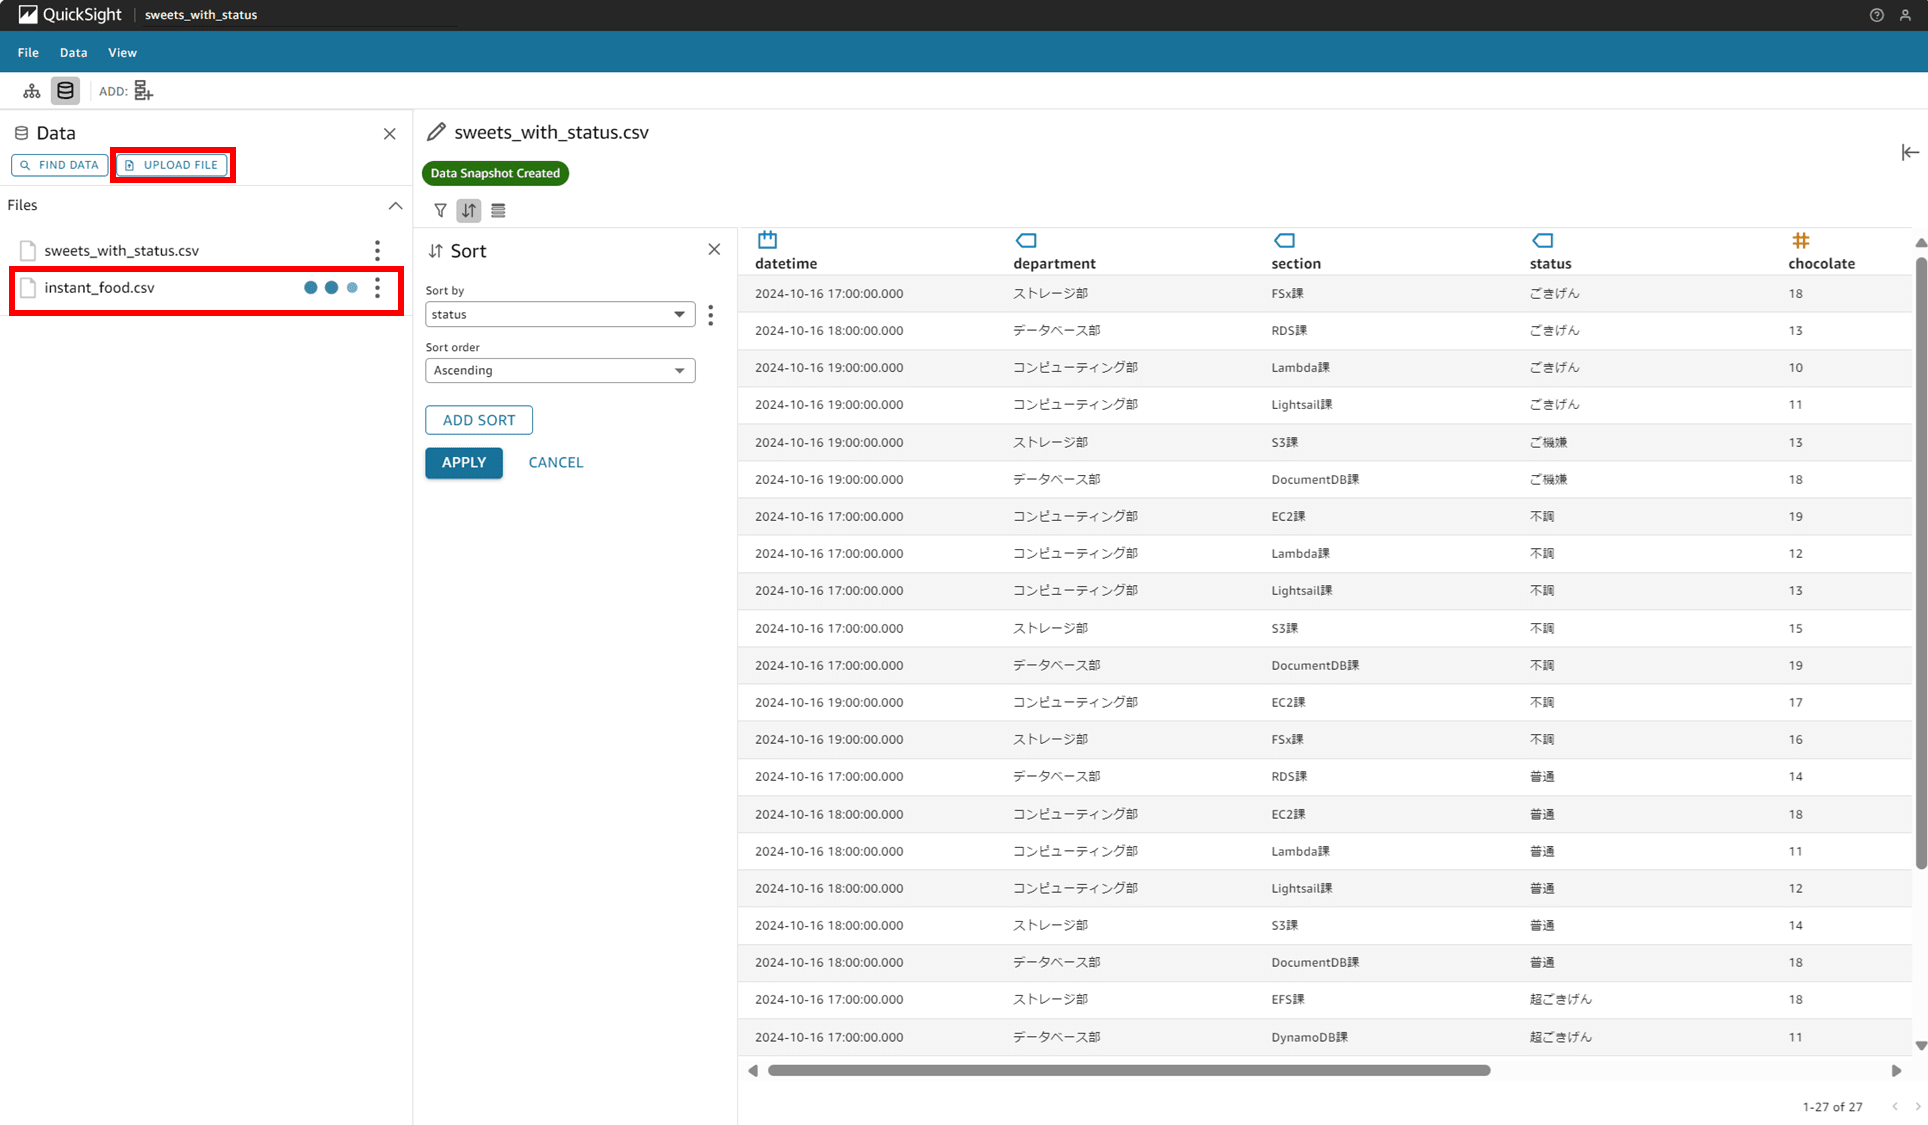Click the data source icon in top-left
The height and width of the screenshot is (1125, 1928).
coord(64,90)
